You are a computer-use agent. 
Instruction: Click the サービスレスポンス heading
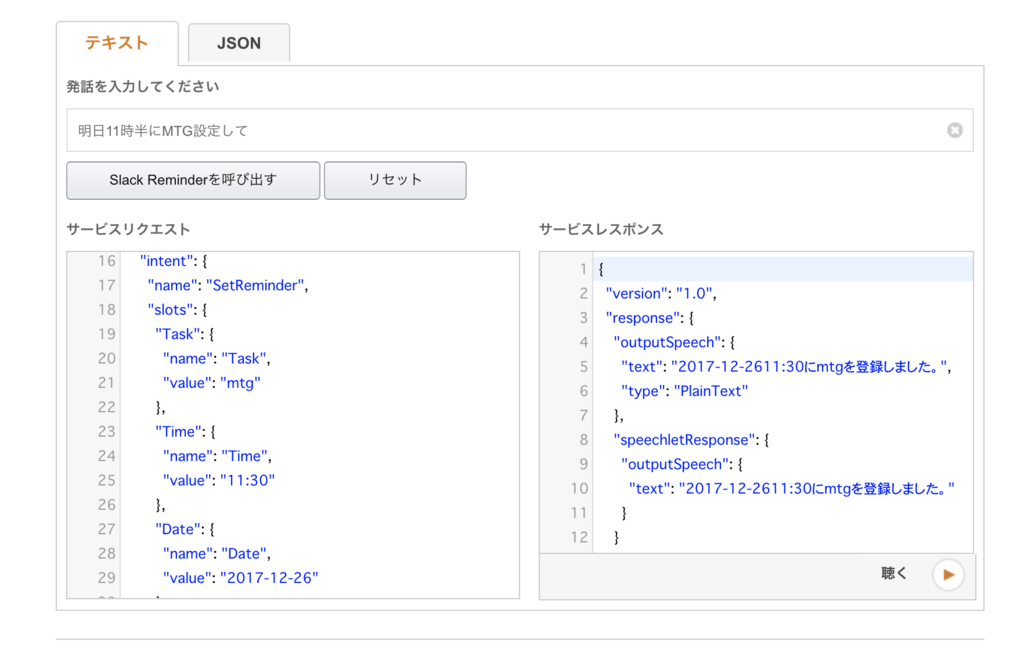point(601,229)
